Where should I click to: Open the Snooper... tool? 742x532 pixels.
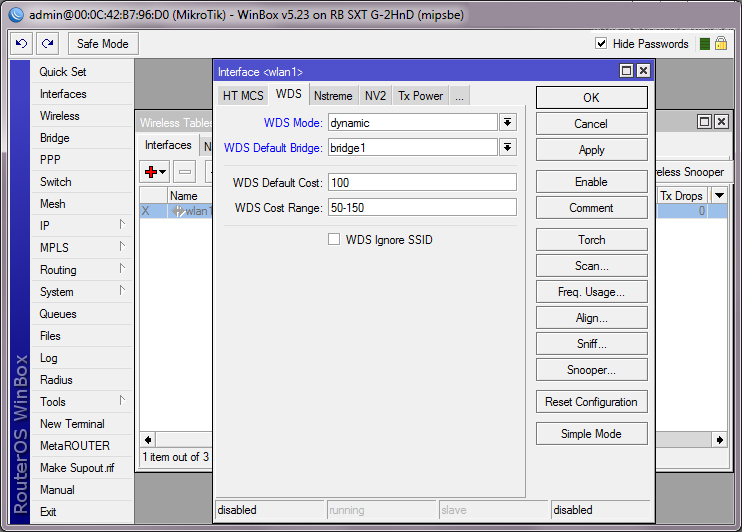(x=592, y=370)
